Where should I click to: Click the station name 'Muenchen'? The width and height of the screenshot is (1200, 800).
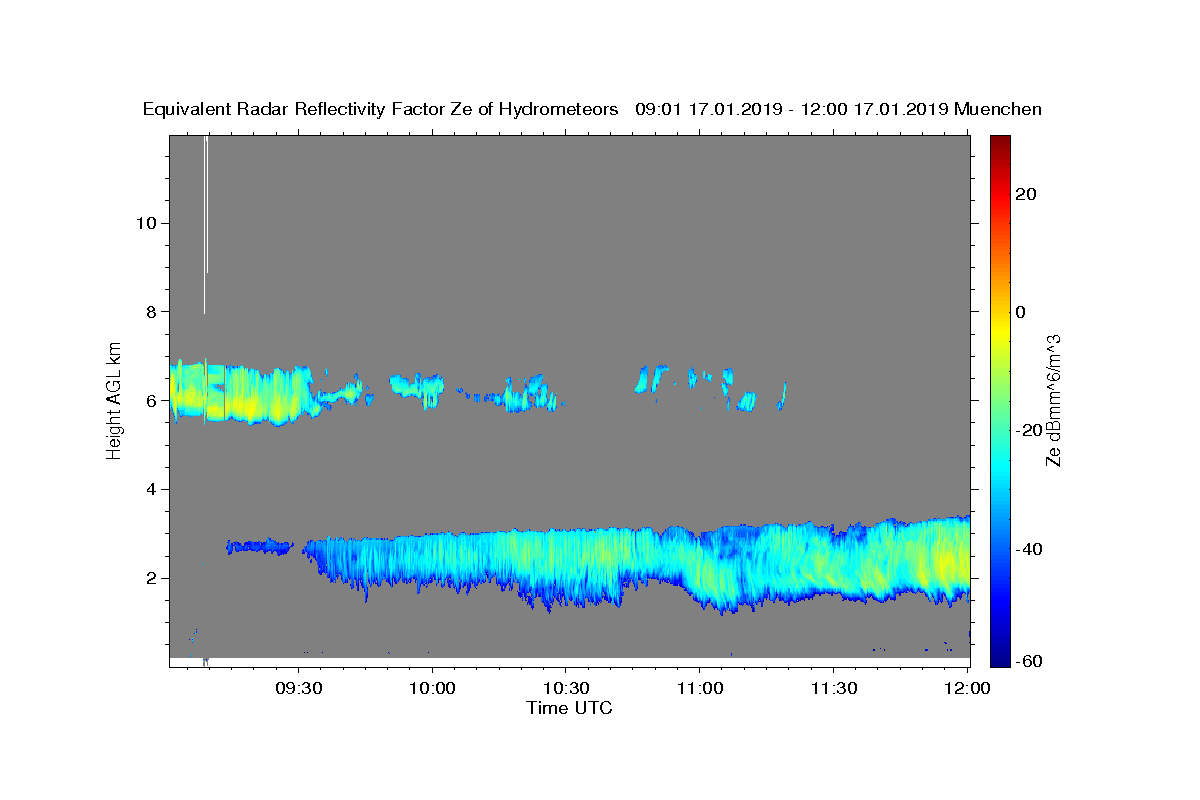[998, 109]
